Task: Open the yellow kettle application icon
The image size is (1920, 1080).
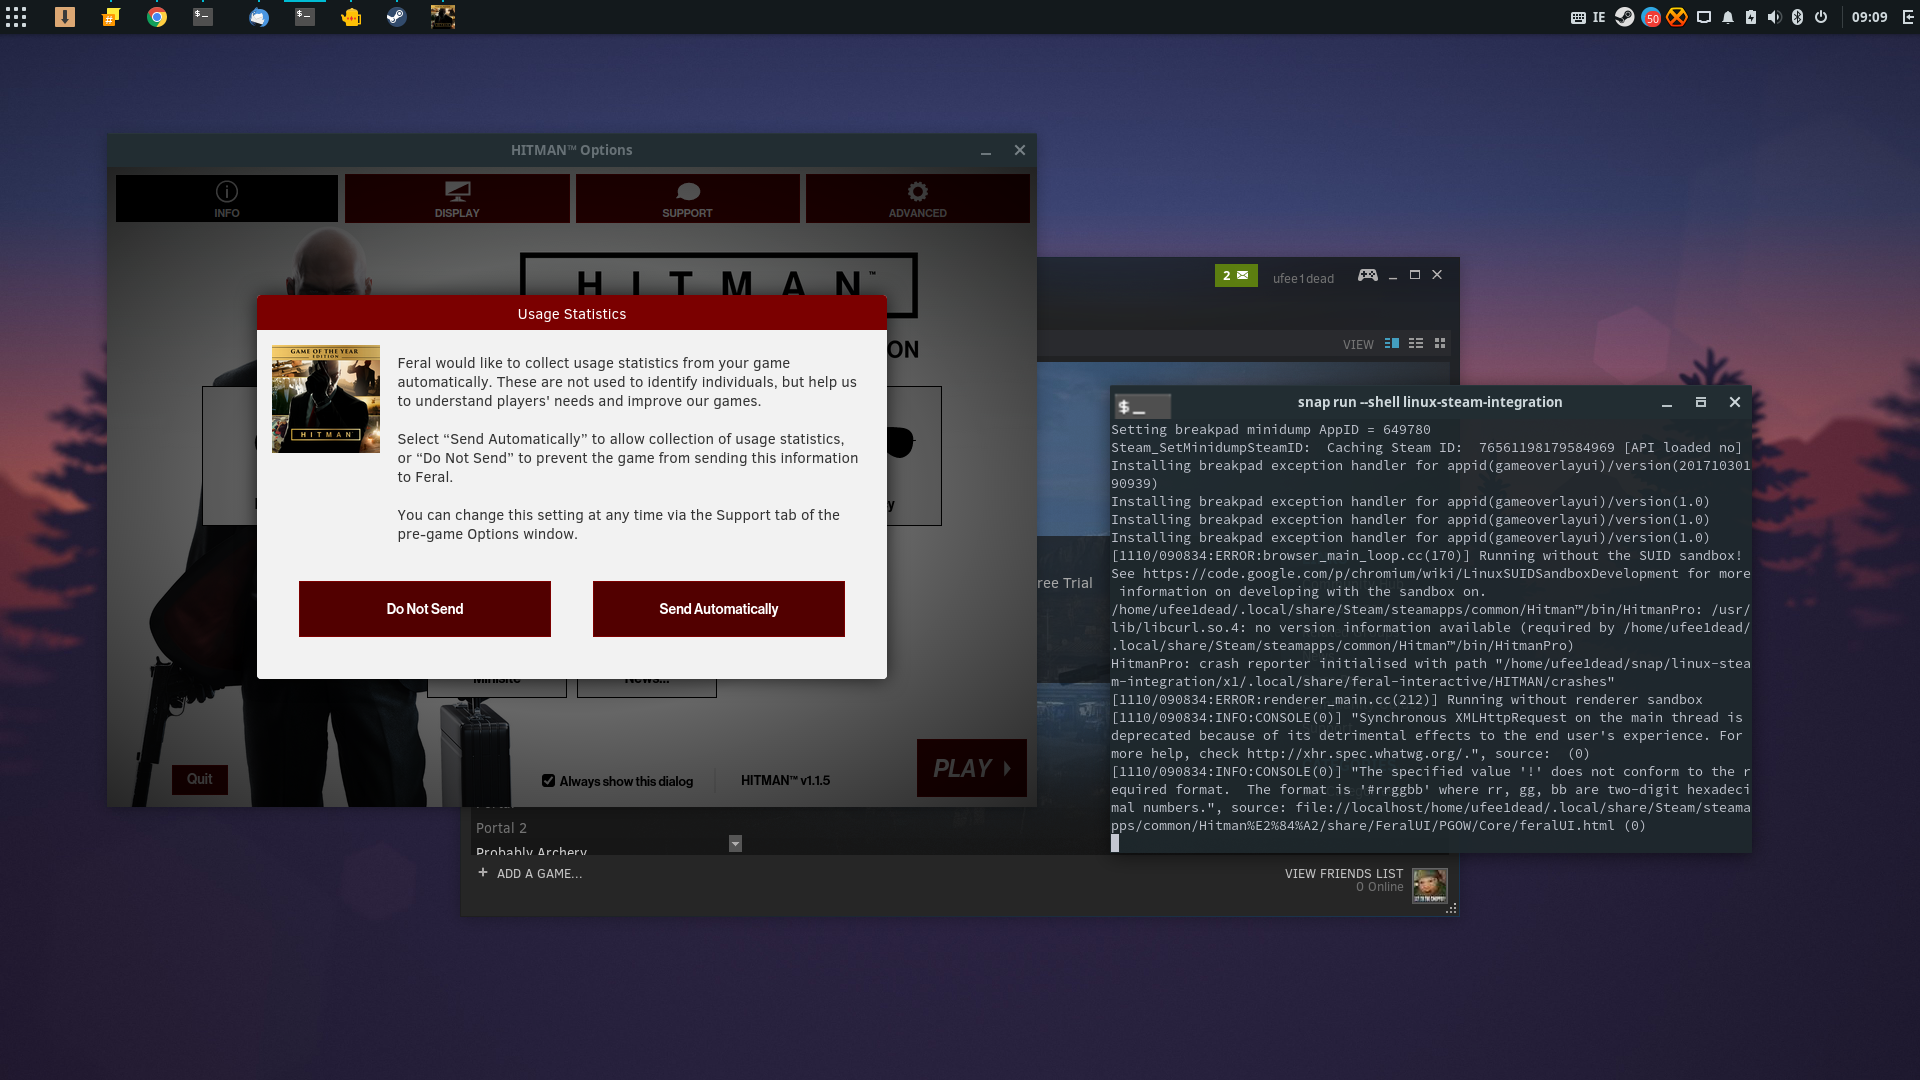Action: [x=351, y=17]
